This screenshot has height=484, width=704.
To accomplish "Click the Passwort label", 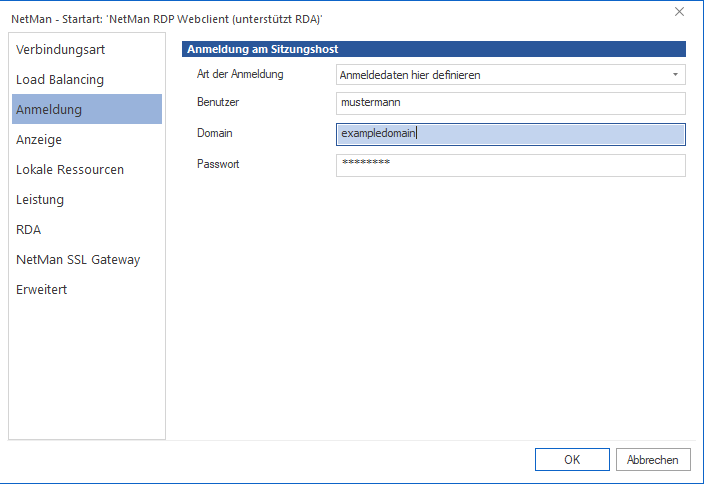I will pos(218,164).
